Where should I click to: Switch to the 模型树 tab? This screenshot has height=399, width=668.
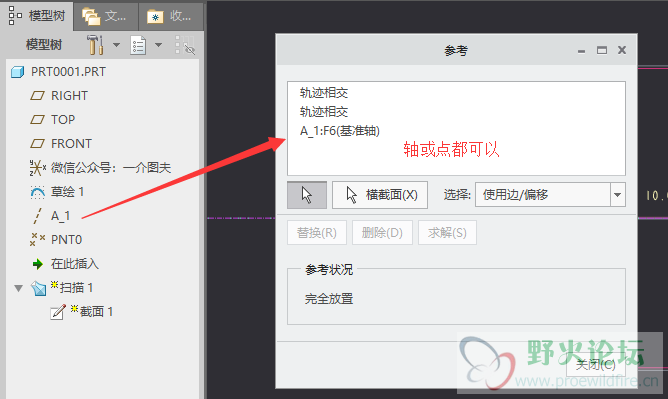pos(37,16)
